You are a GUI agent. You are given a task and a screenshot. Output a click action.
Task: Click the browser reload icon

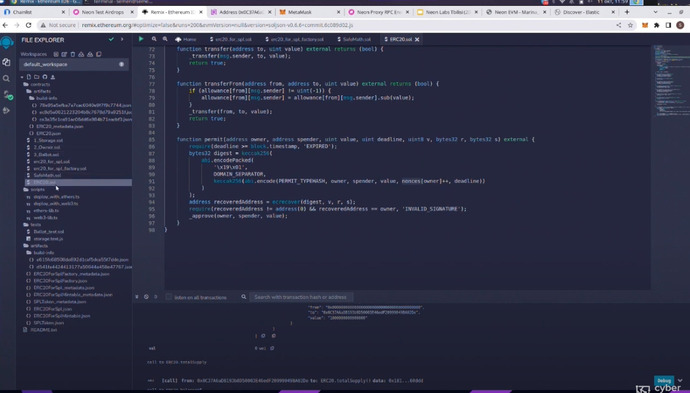click(29, 26)
